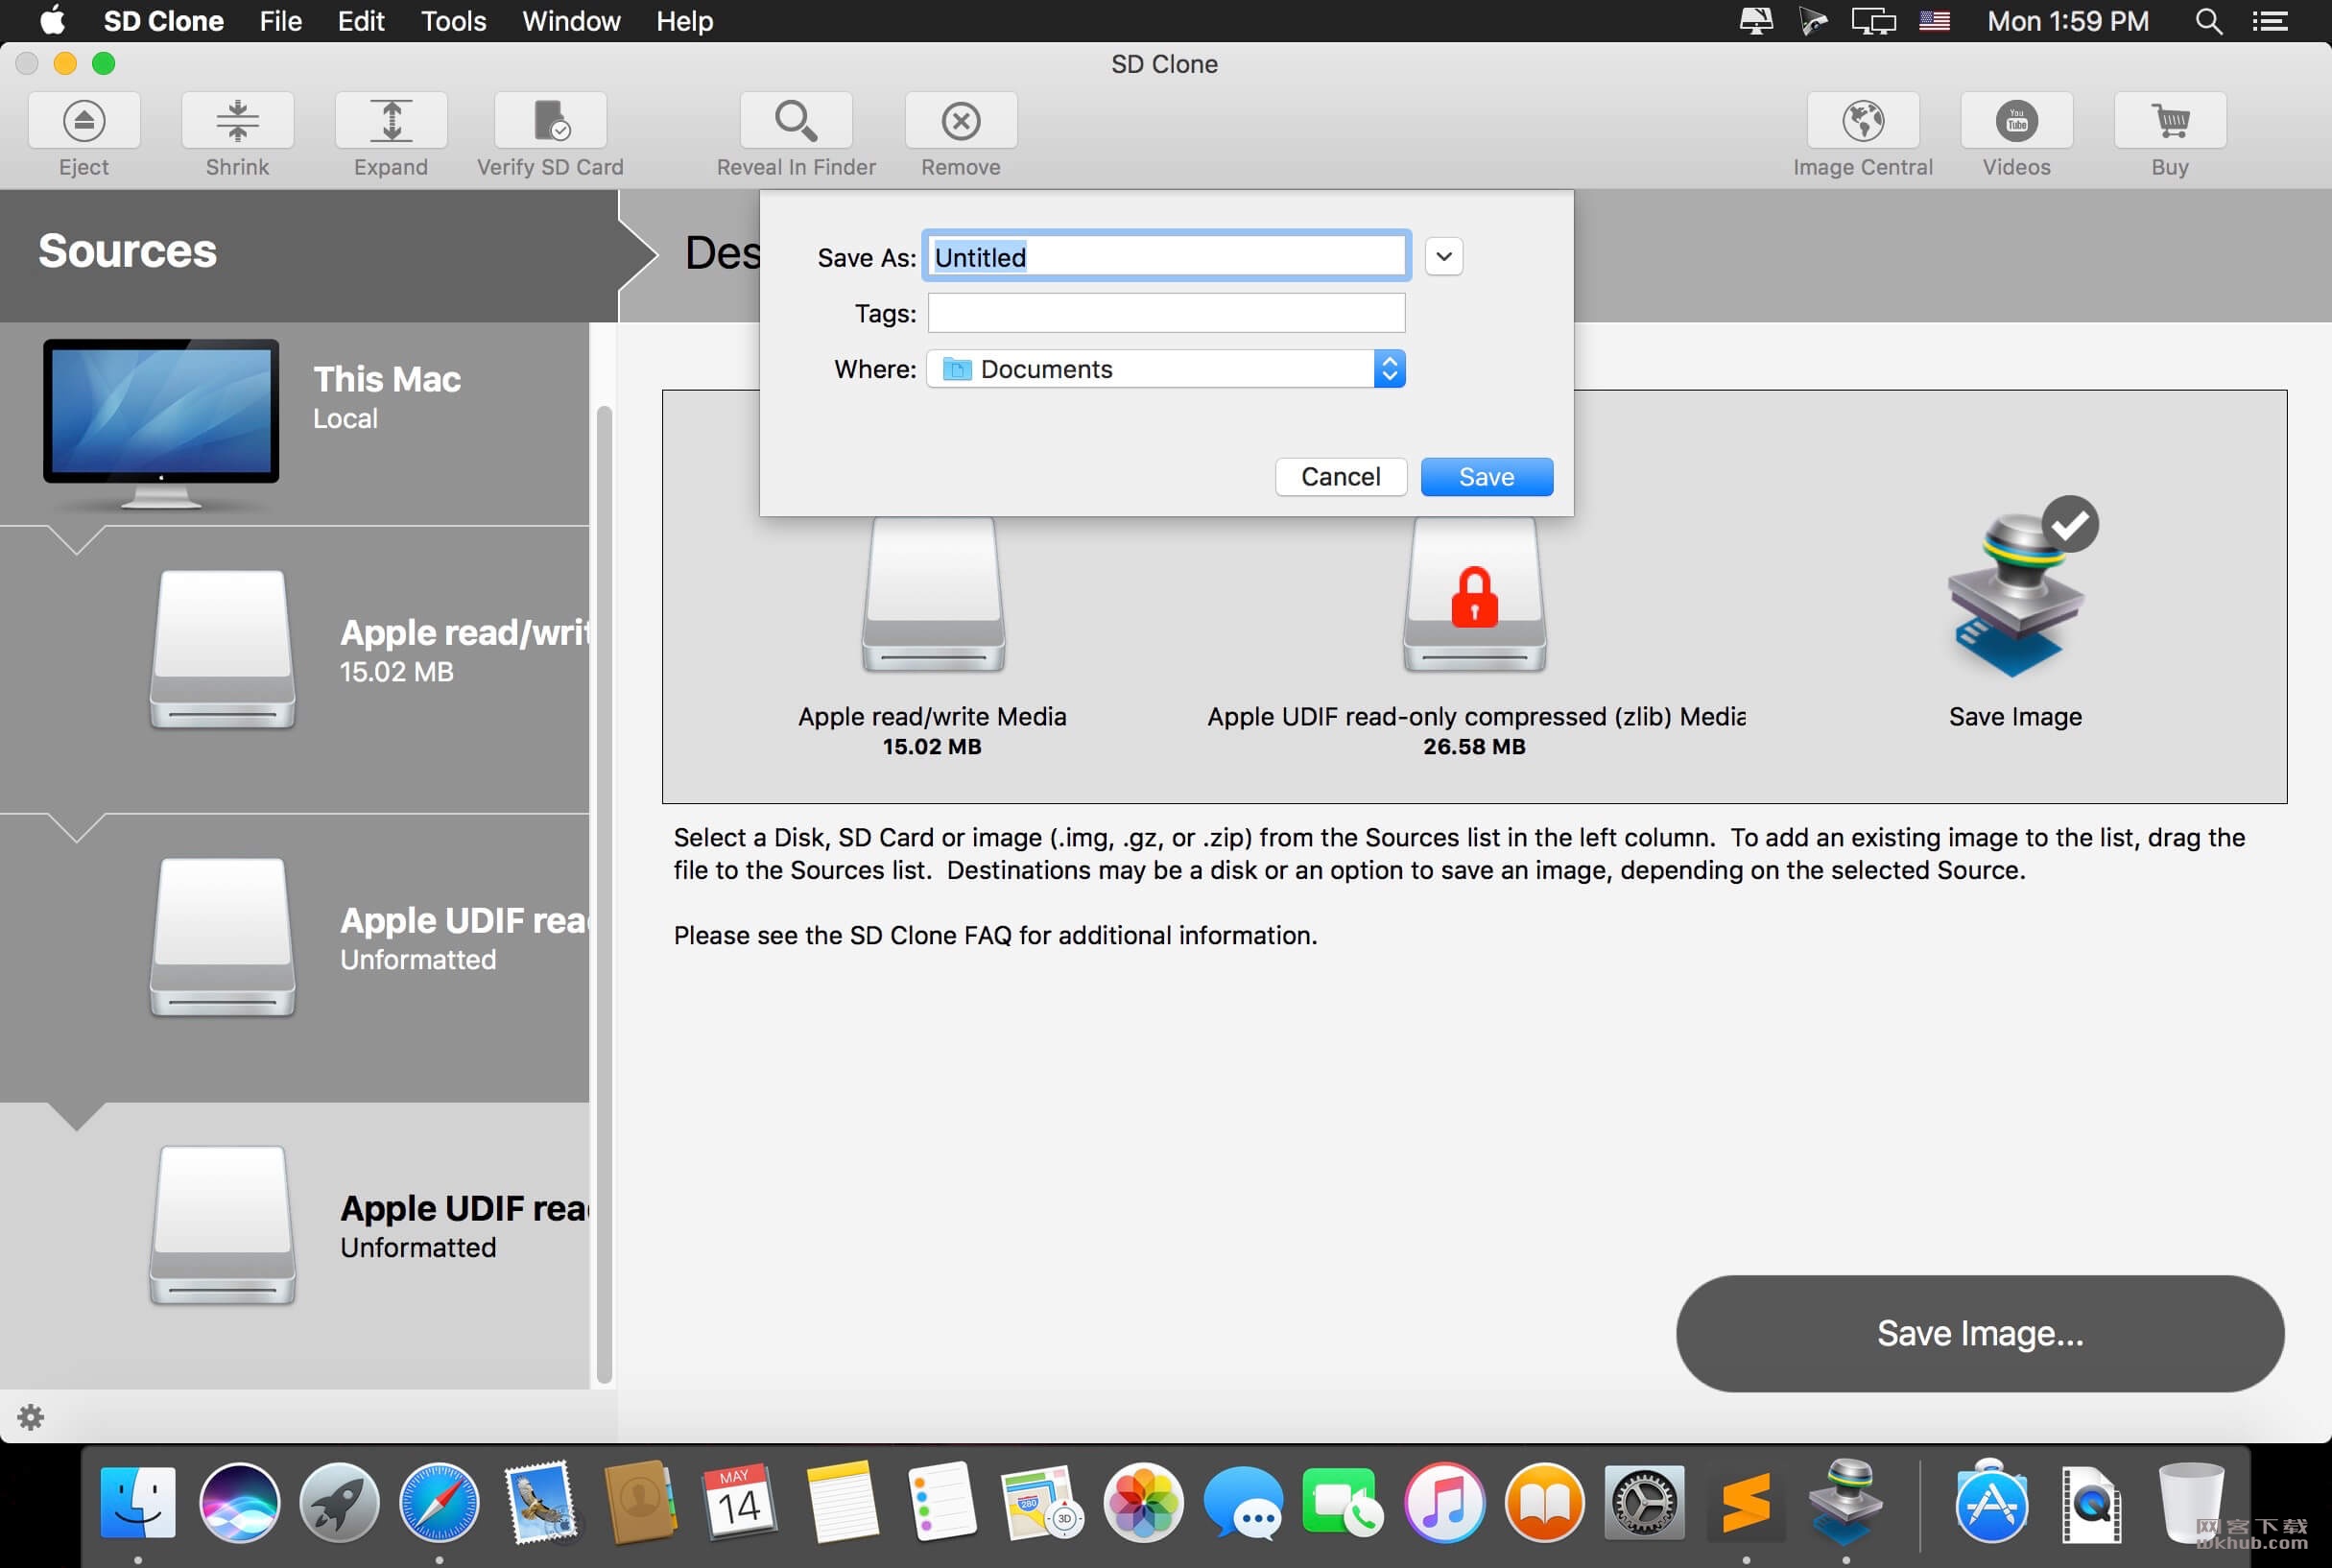2332x1568 pixels.
Task: Open Notification Center in menu bar
Action: click(x=2270, y=21)
